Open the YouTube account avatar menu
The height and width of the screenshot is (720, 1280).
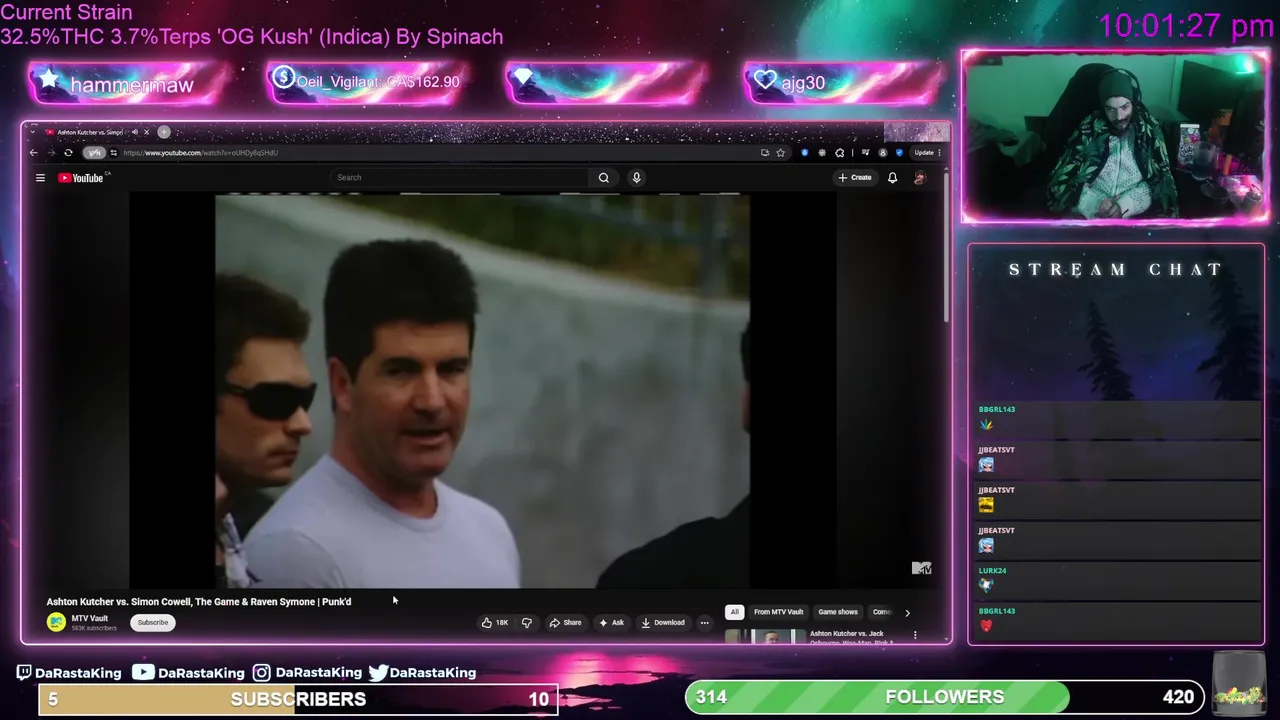[919, 178]
